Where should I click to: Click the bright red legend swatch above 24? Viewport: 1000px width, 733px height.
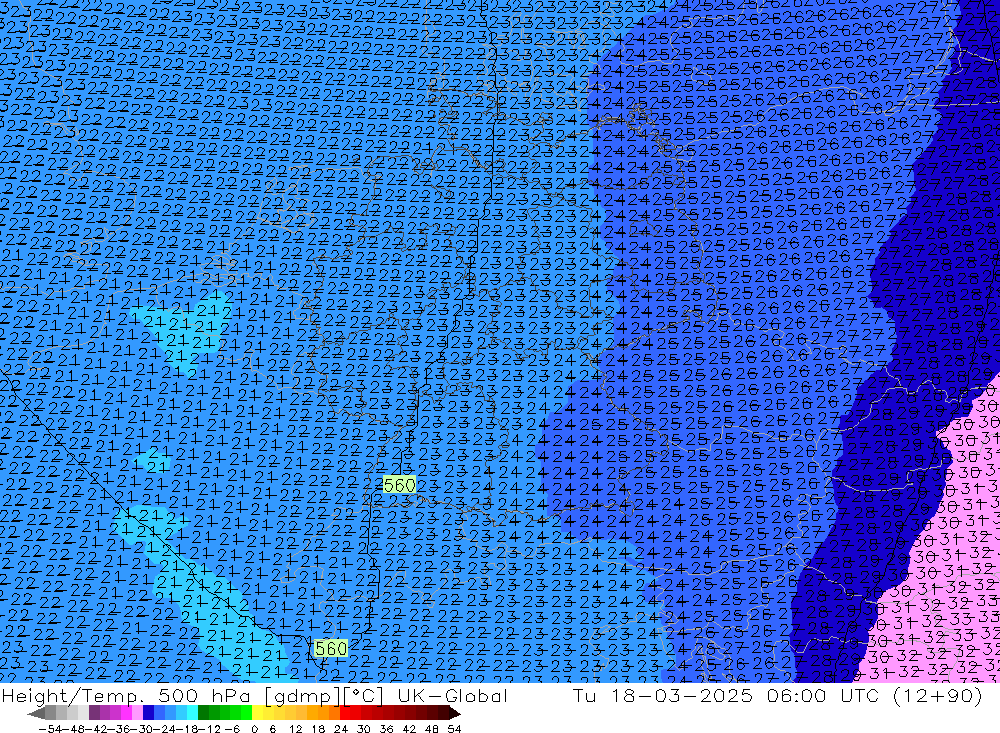(345, 713)
